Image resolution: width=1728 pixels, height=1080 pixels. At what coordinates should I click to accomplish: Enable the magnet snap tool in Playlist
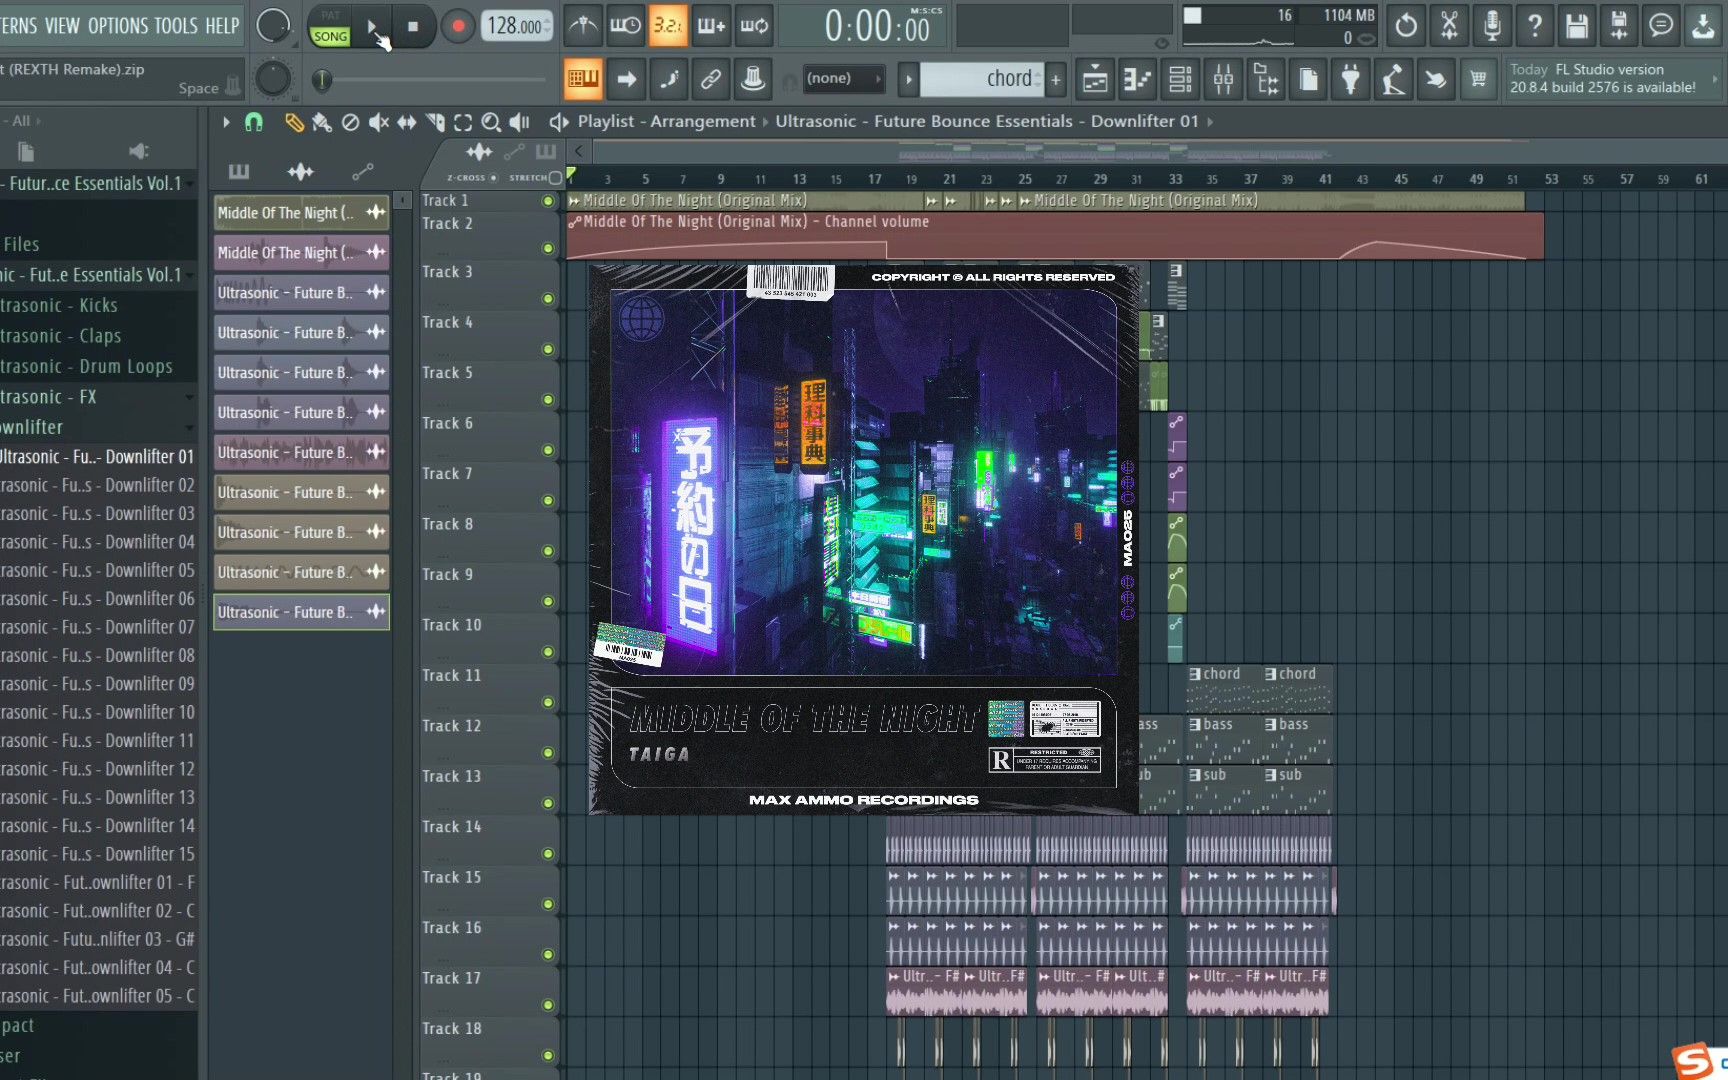[x=254, y=122]
